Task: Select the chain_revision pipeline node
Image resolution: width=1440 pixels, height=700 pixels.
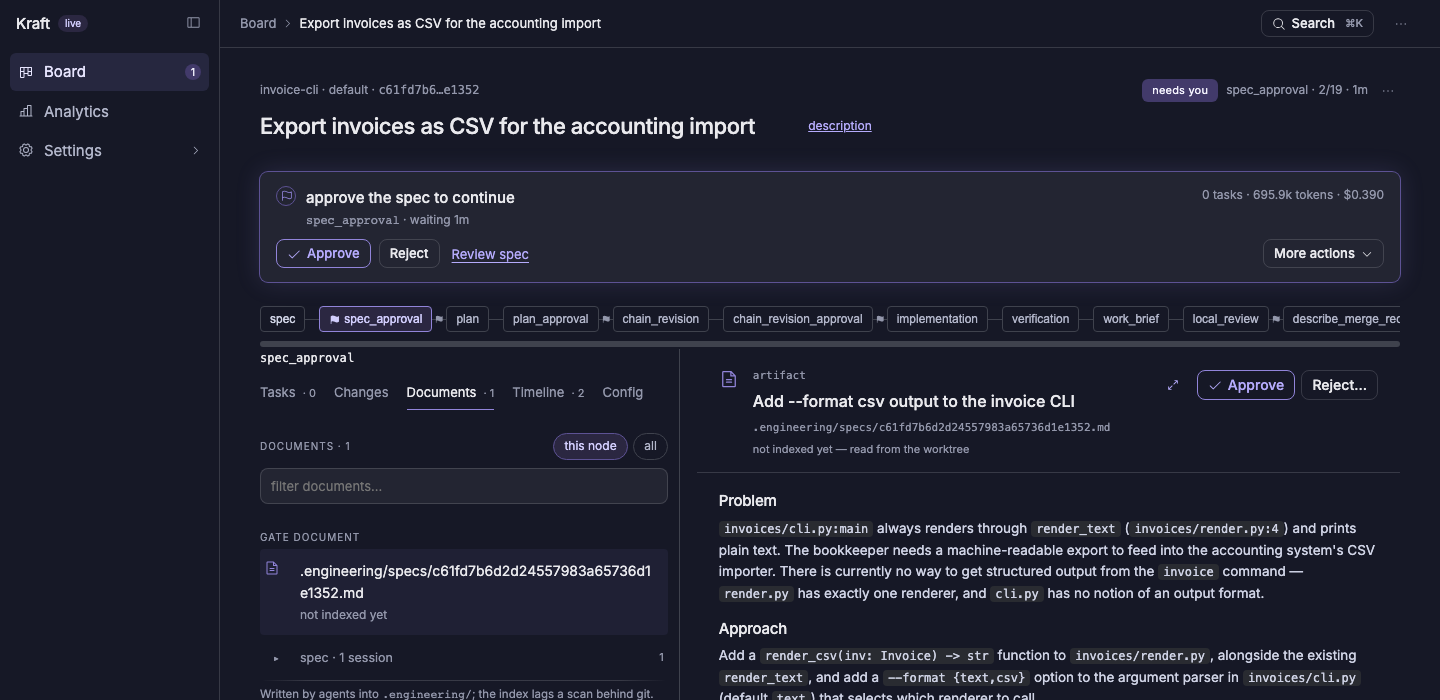Action: pyautogui.click(x=660, y=319)
